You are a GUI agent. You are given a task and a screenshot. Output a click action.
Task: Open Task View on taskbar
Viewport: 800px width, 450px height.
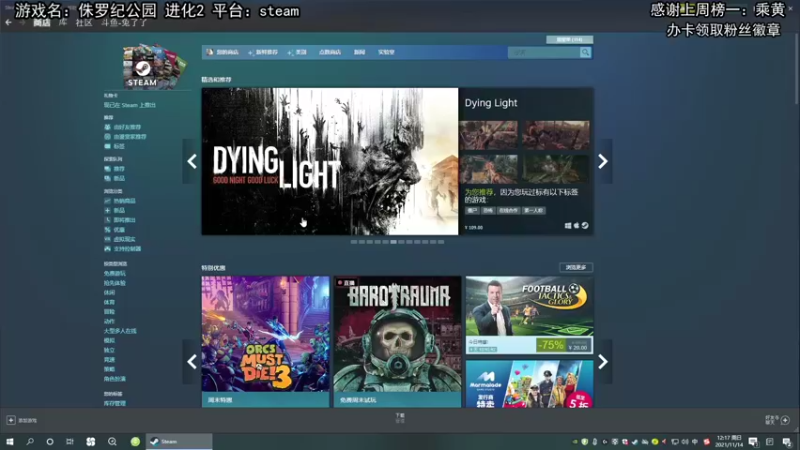[x=70, y=442]
